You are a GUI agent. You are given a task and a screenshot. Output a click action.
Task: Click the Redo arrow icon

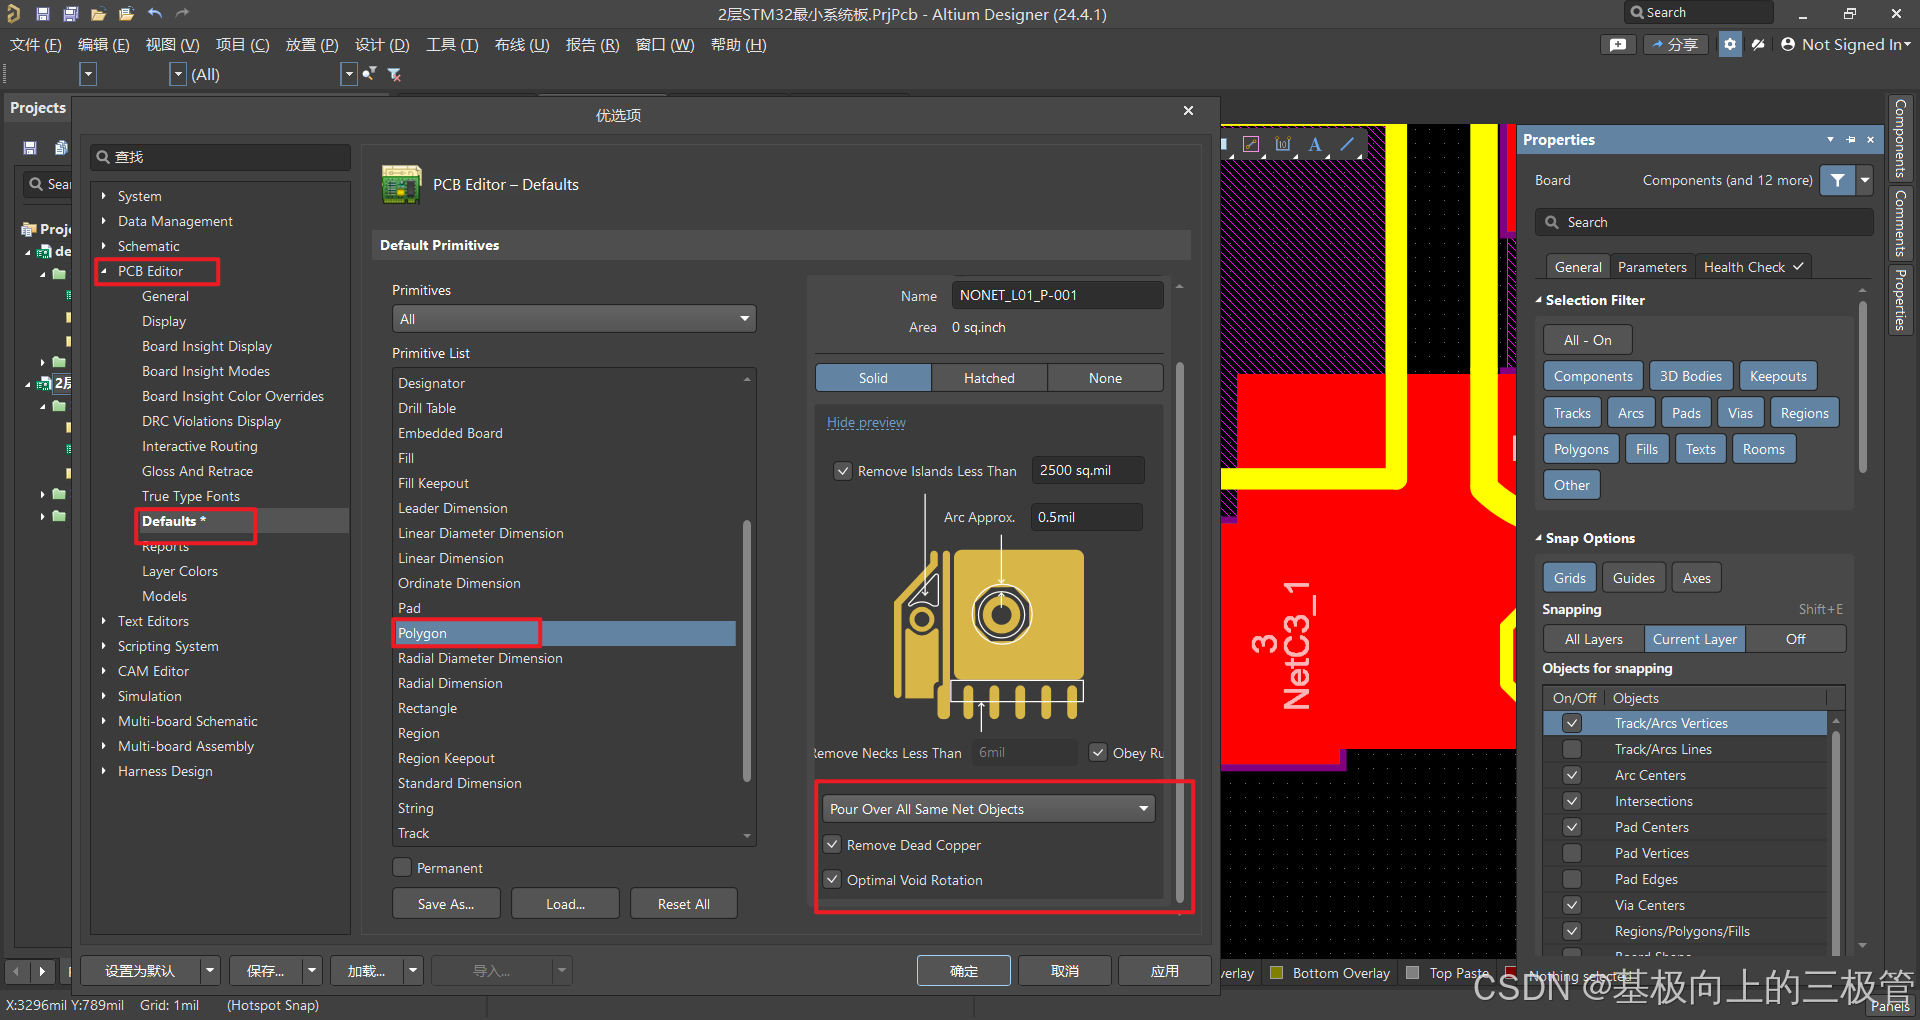point(182,13)
